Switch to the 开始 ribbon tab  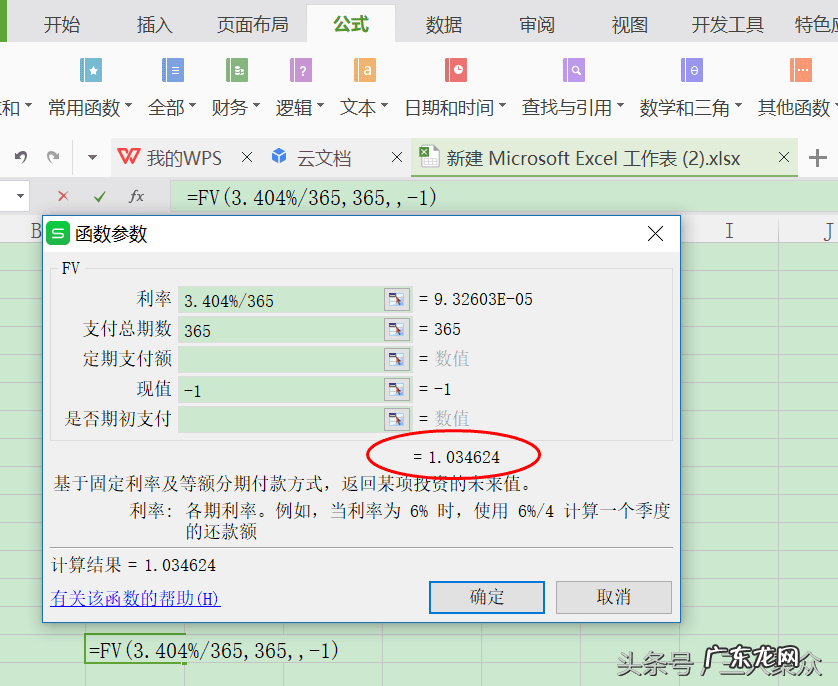[x=62, y=25]
